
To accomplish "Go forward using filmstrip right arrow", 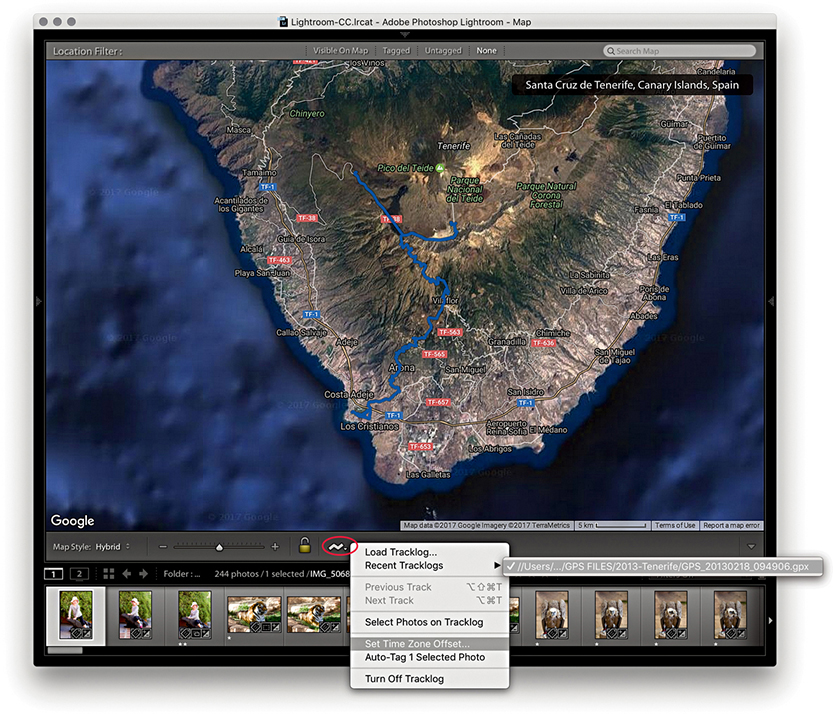I will pos(144,574).
